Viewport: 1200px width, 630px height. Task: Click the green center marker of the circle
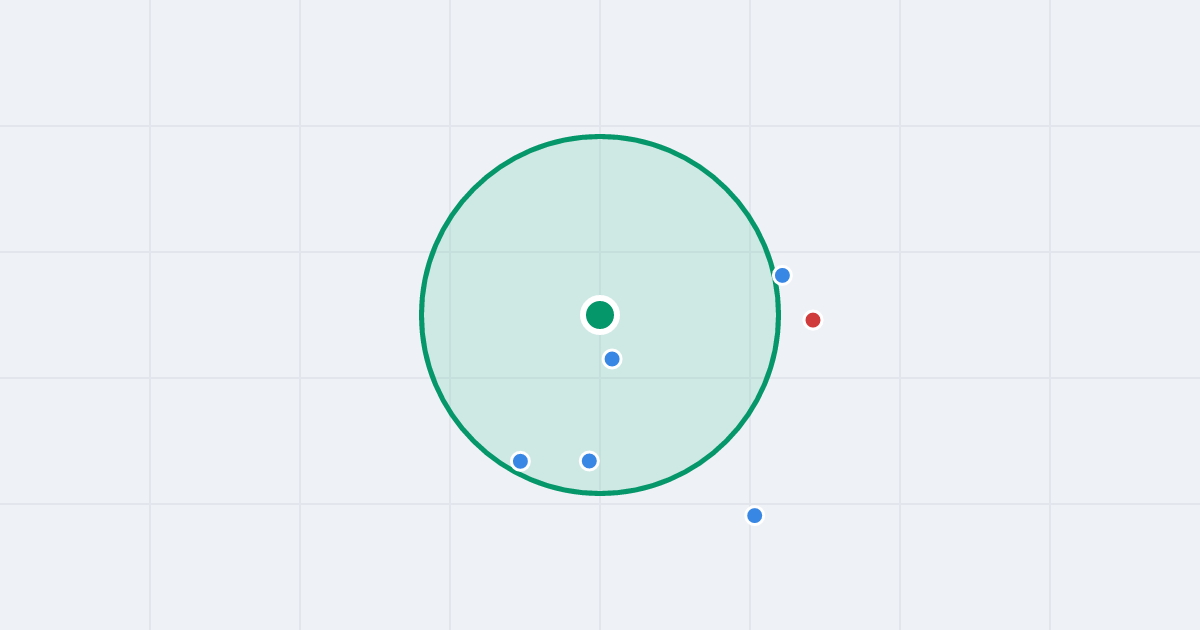pos(600,315)
